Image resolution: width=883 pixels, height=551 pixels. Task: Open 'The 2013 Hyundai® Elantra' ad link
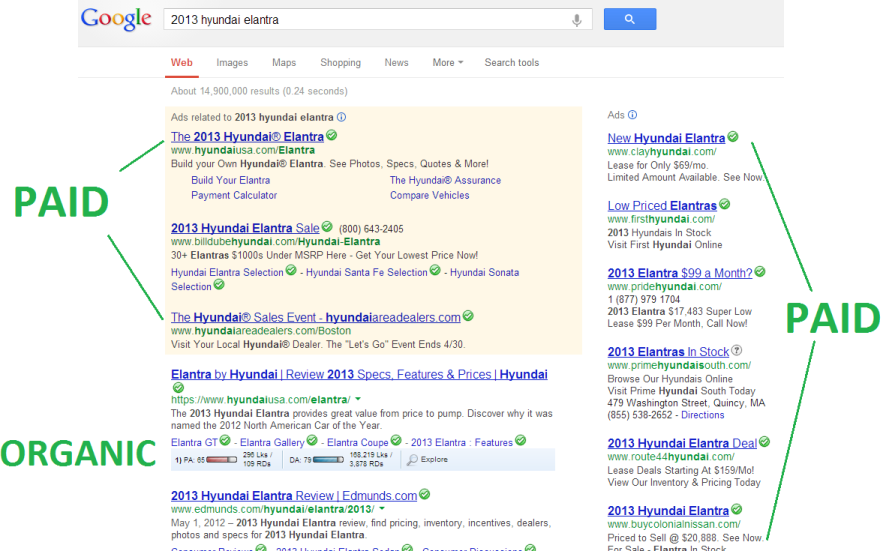pos(247,136)
